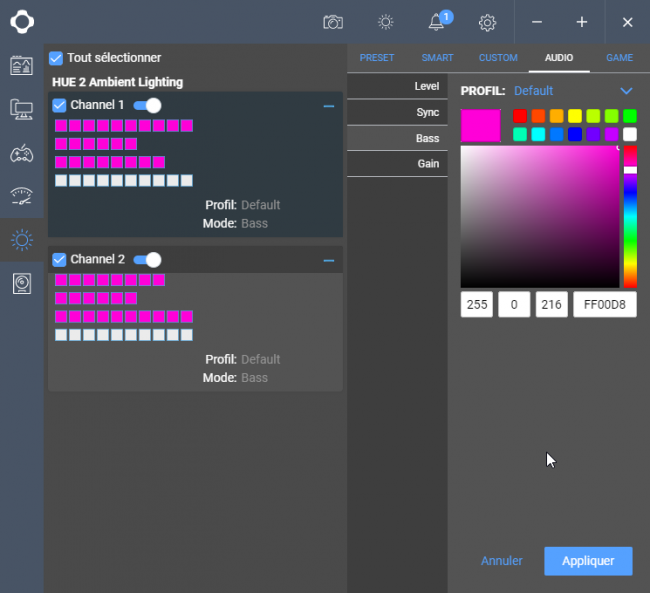
Task: Toggle the Tout sélectionner checkbox
Action: (x=56, y=58)
